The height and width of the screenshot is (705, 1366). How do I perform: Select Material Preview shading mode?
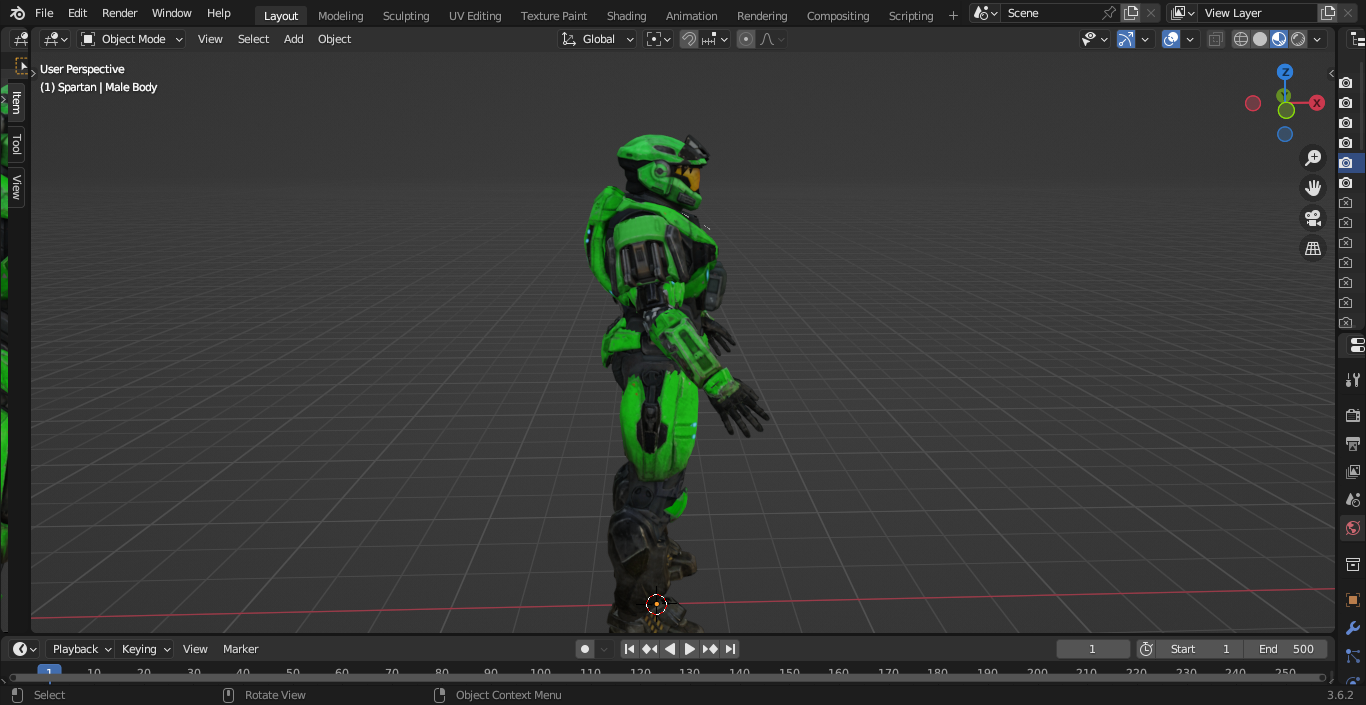click(1279, 39)
